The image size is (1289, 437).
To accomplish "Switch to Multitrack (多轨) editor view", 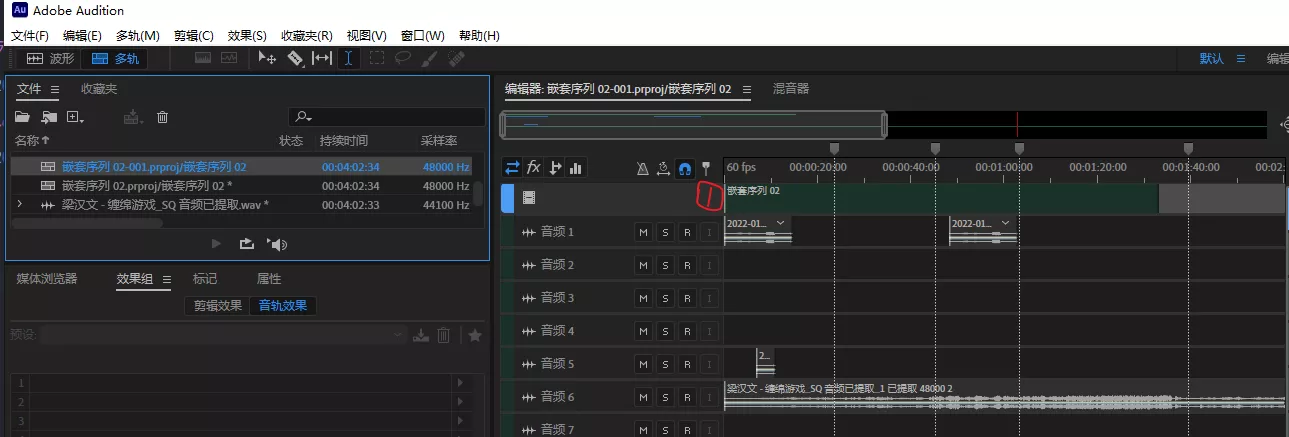I will (115, 59).
